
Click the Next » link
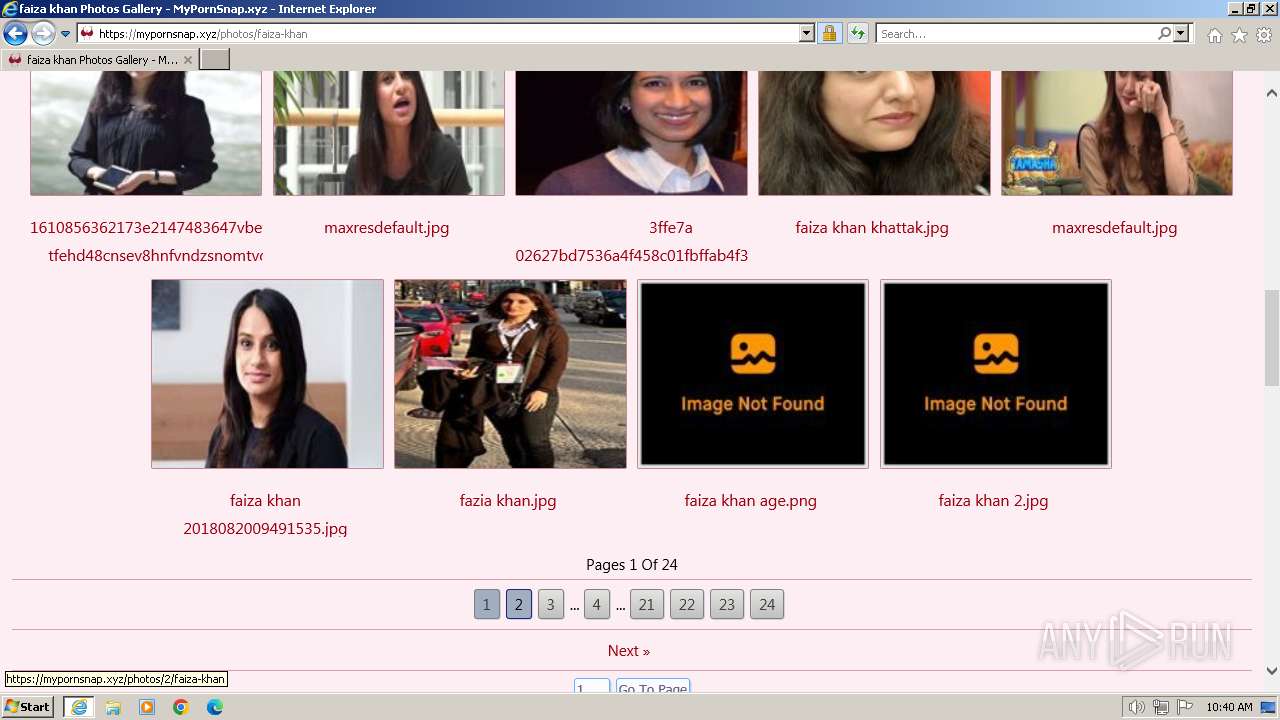pos(629,651)
